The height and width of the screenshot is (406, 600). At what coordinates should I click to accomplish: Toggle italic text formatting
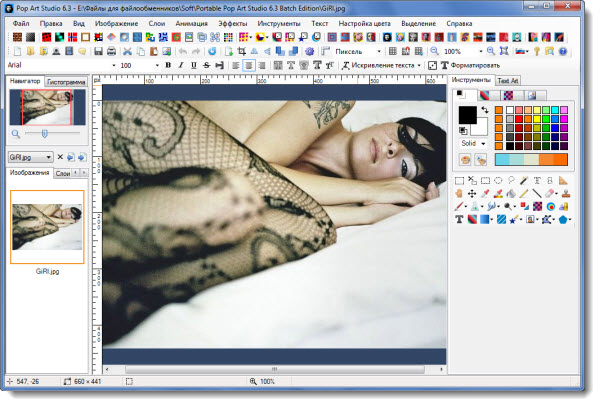(x=180, y=65)
